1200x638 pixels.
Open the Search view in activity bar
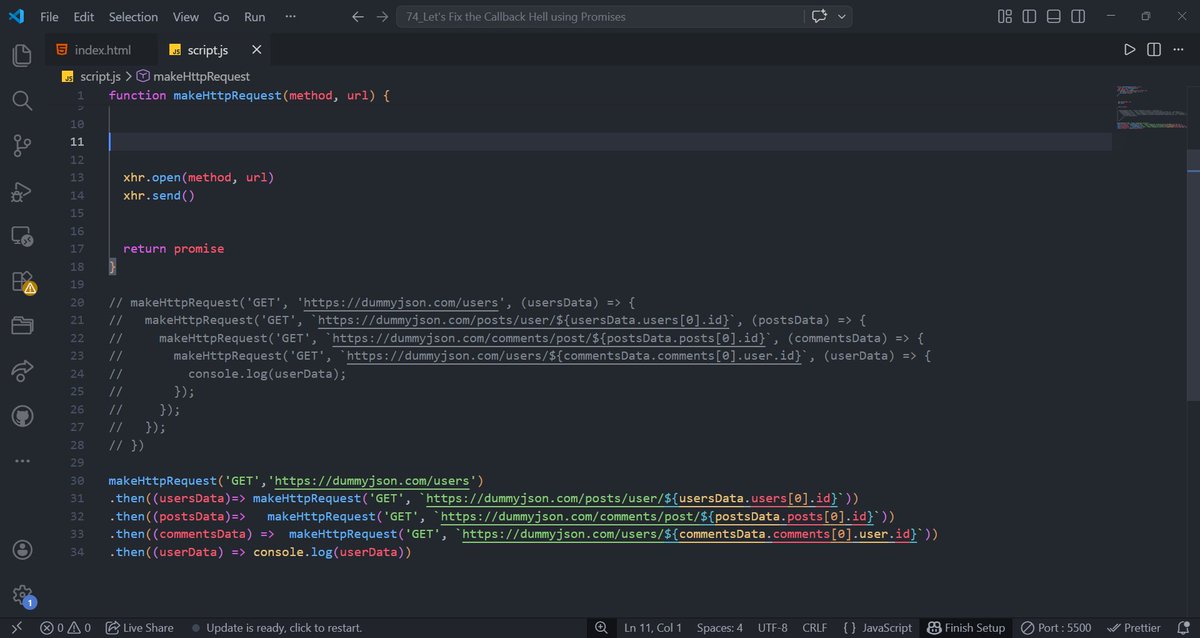pyautogui.click(x=22, y=100)
